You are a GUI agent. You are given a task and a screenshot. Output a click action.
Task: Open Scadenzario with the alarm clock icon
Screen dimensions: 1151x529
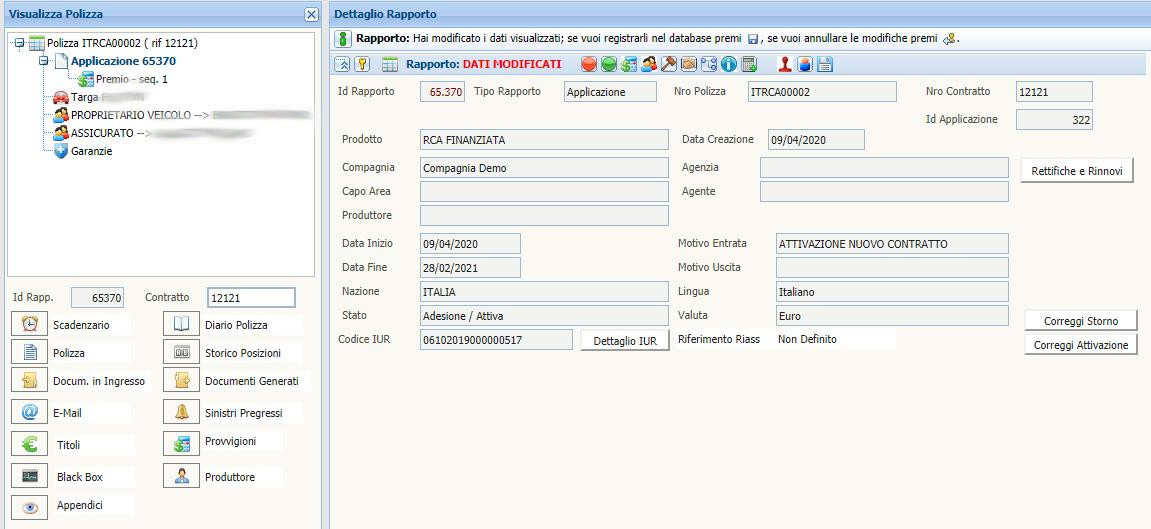pos(29,324)
